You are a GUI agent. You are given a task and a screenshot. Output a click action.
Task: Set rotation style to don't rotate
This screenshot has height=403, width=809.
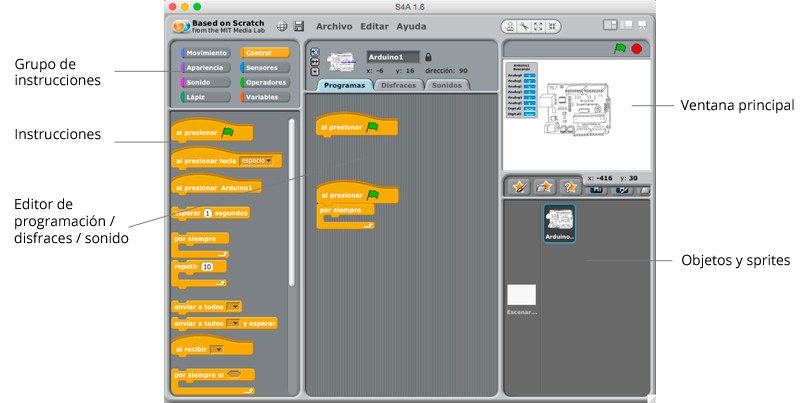click(315, 72)
